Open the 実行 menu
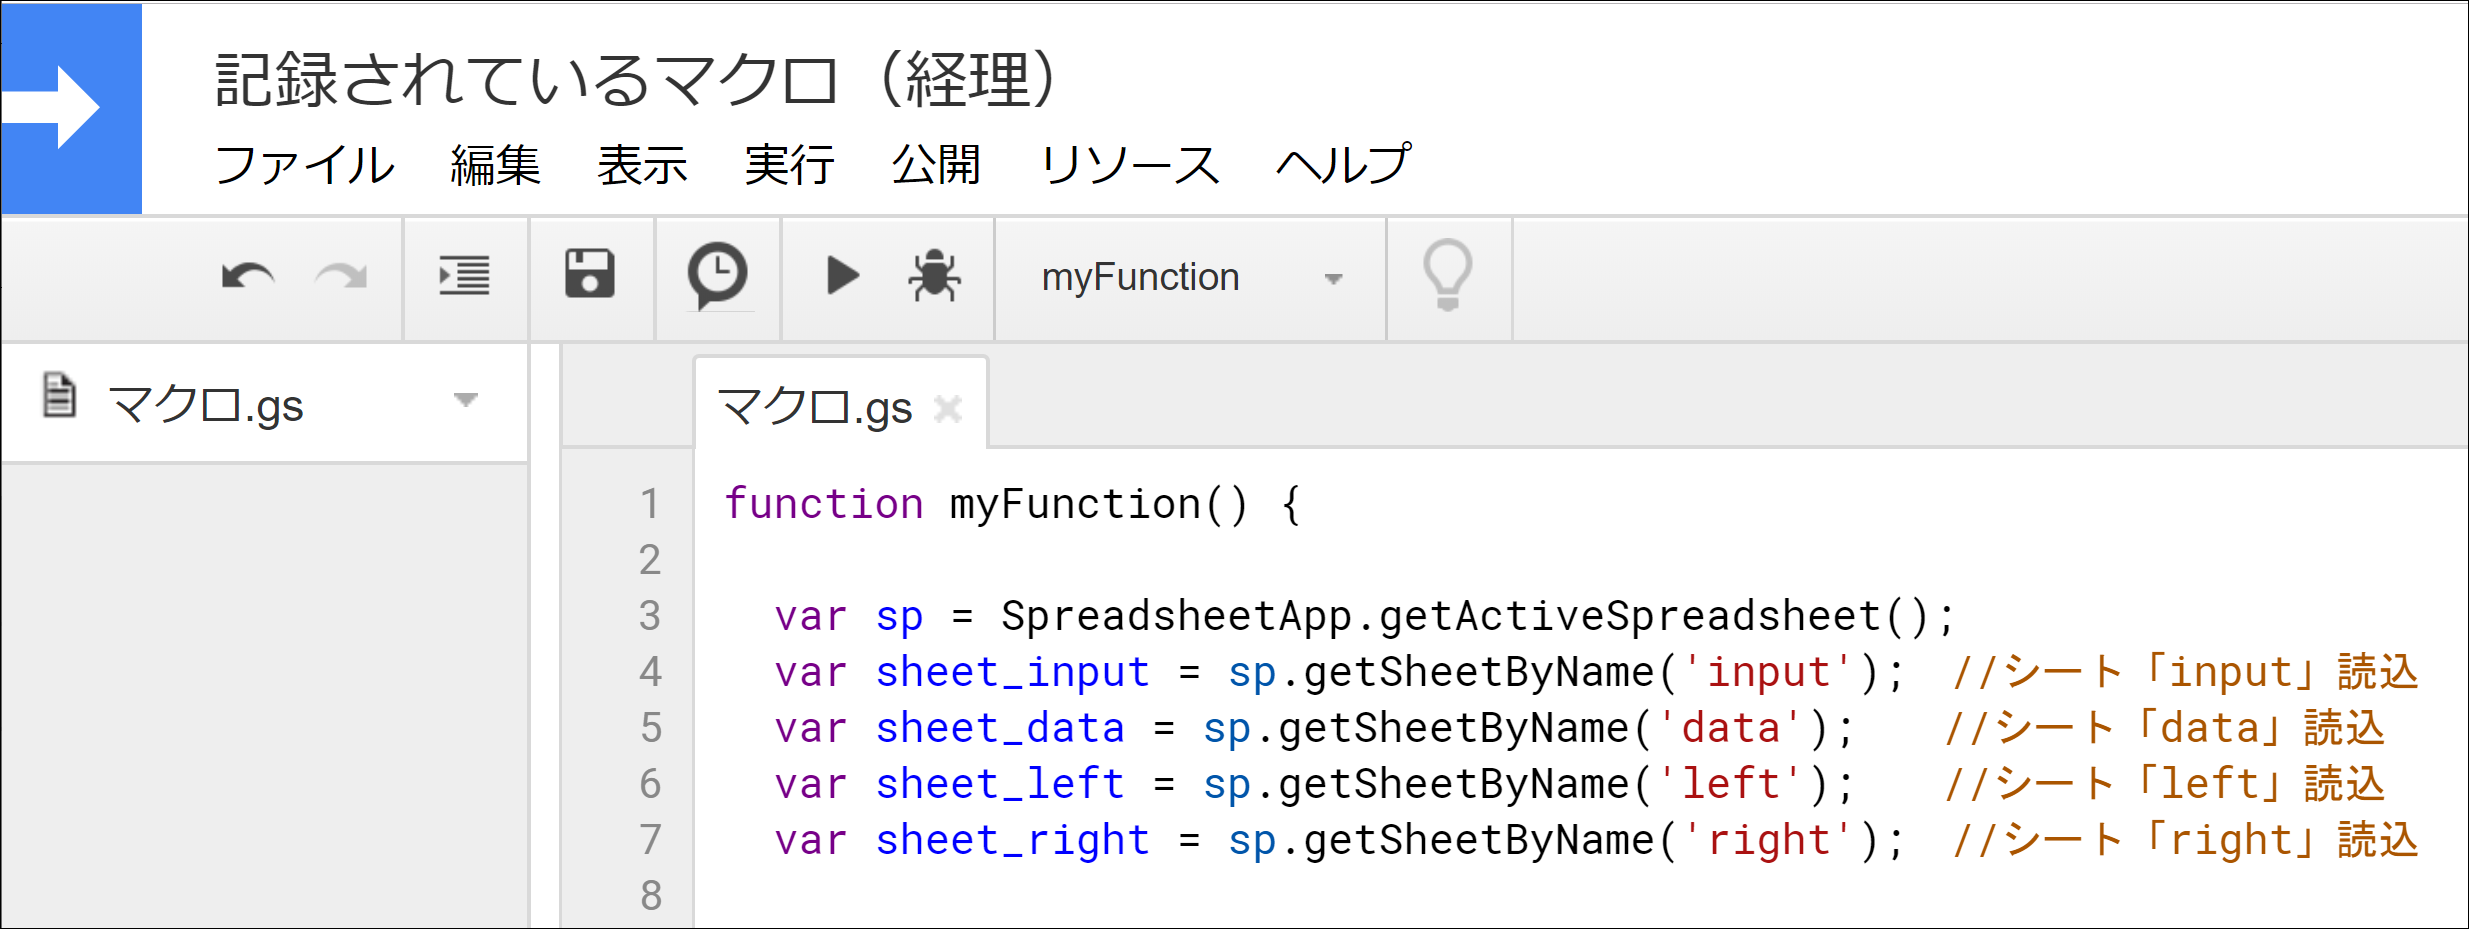This screenshot has height=929, width=2469. [x=789, y=165]
